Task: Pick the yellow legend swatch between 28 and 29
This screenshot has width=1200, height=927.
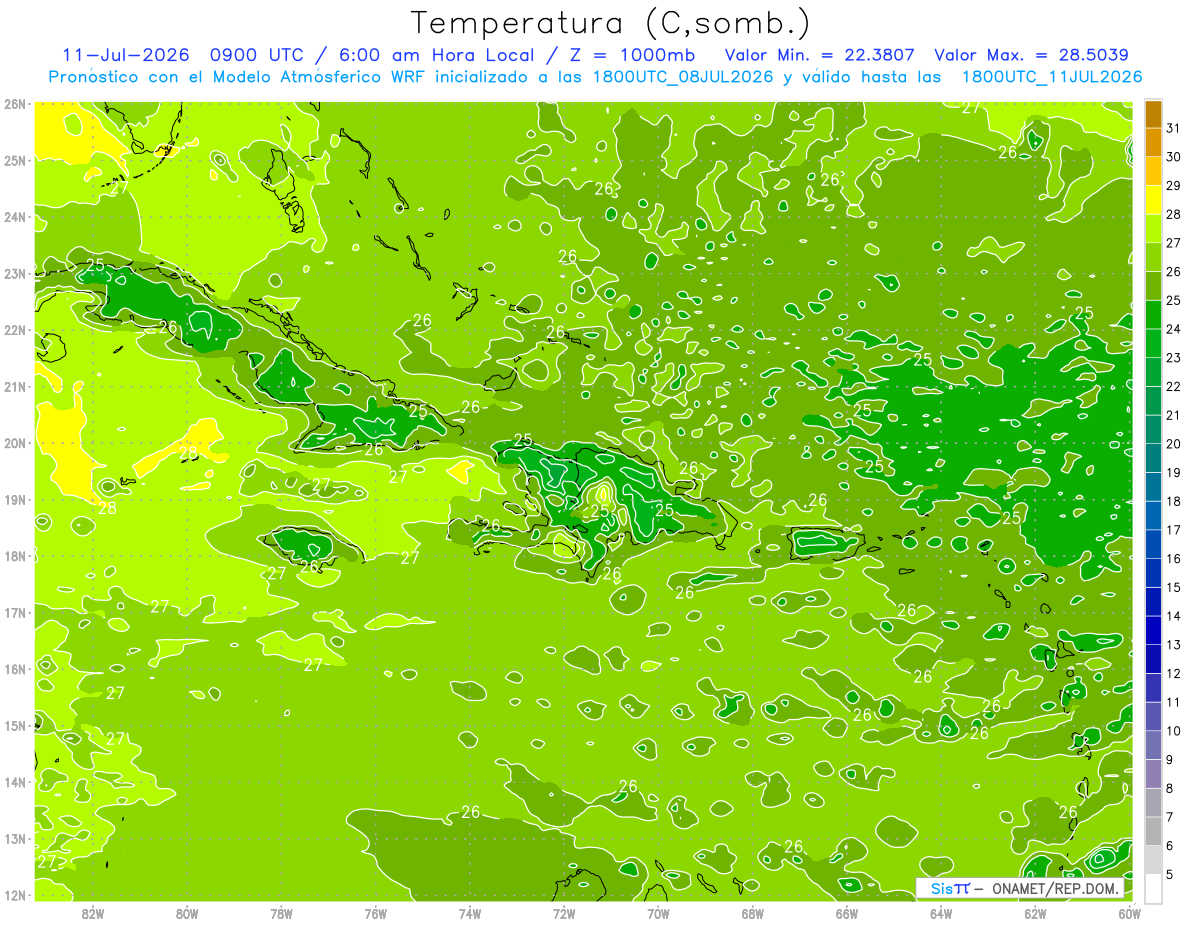Action: (x=1153, y=200)
